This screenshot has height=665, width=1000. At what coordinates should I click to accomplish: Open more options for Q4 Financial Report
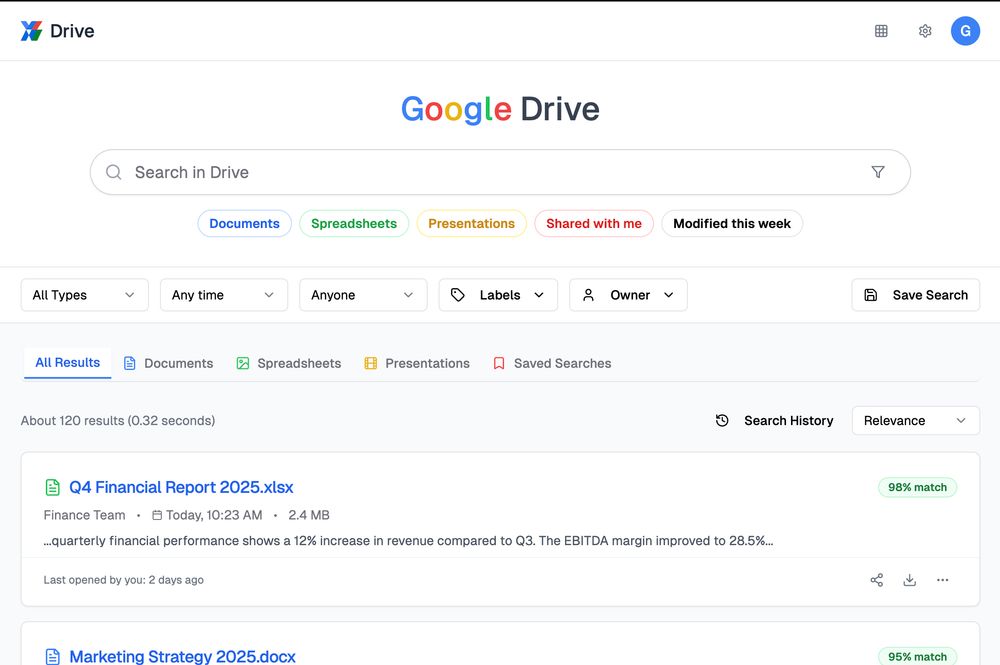943,580
